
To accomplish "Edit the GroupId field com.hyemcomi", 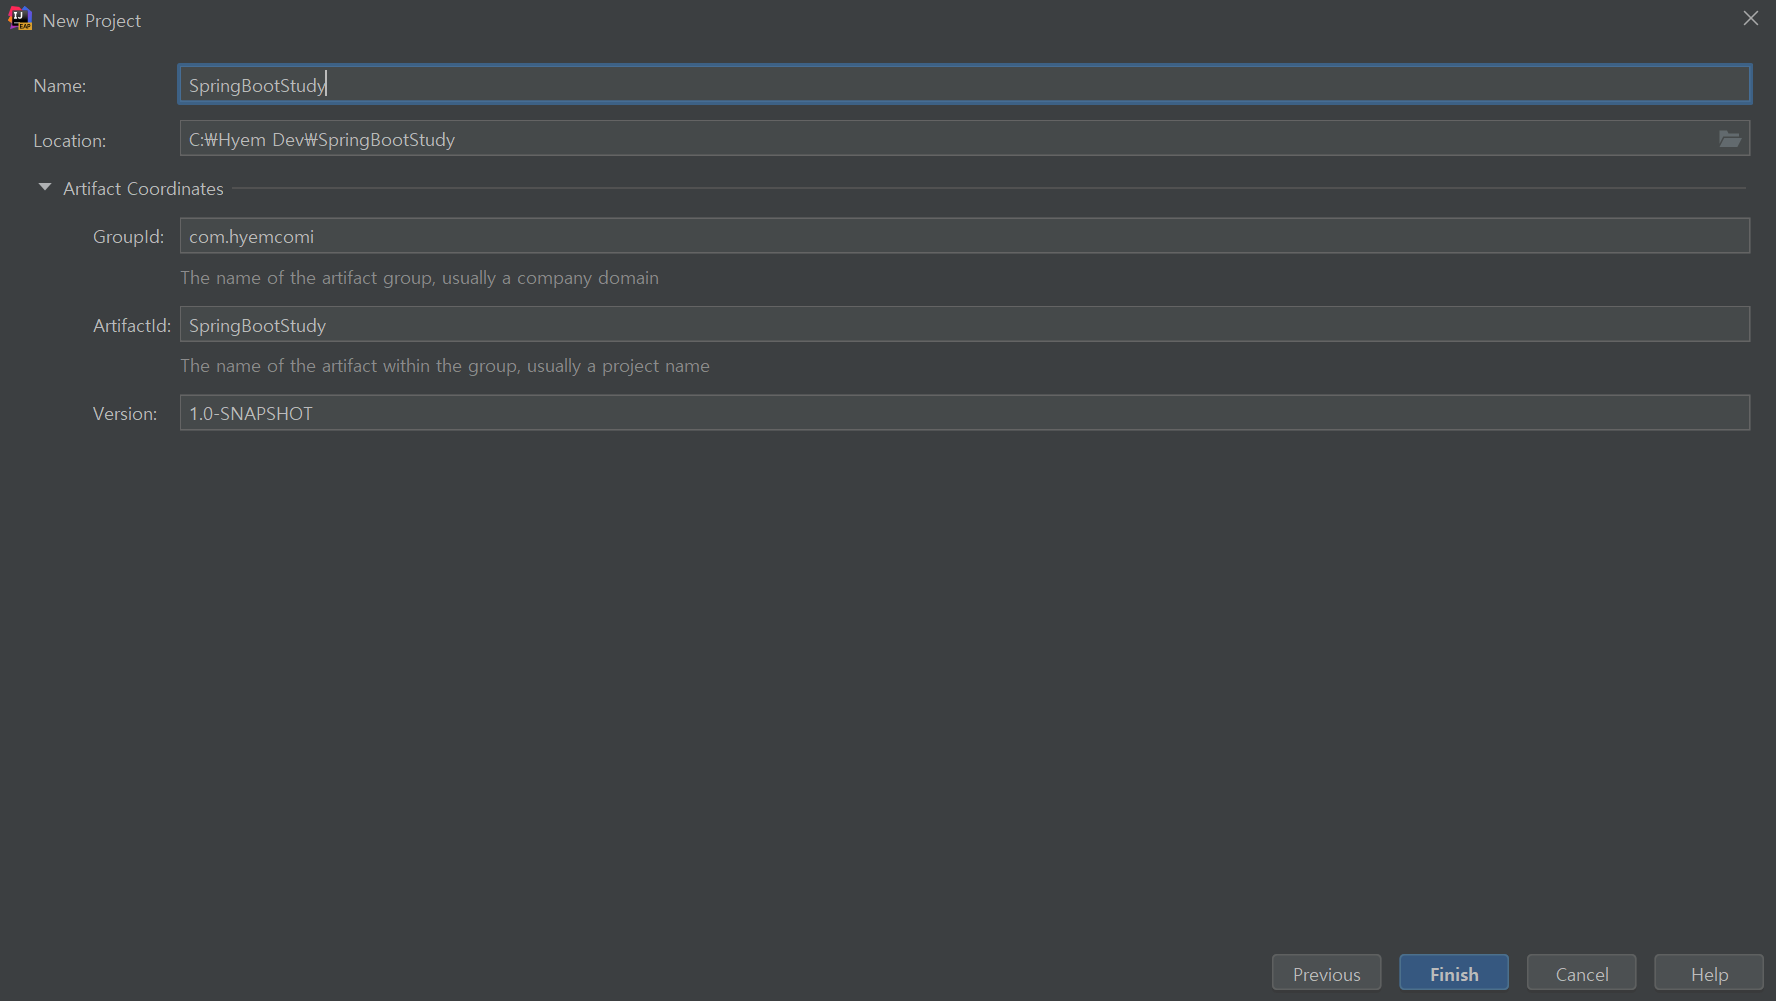I will 964,236.
